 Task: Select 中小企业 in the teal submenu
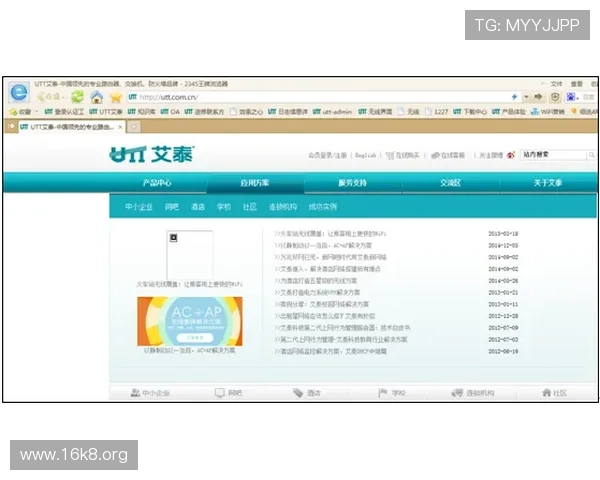click(139, 207)
